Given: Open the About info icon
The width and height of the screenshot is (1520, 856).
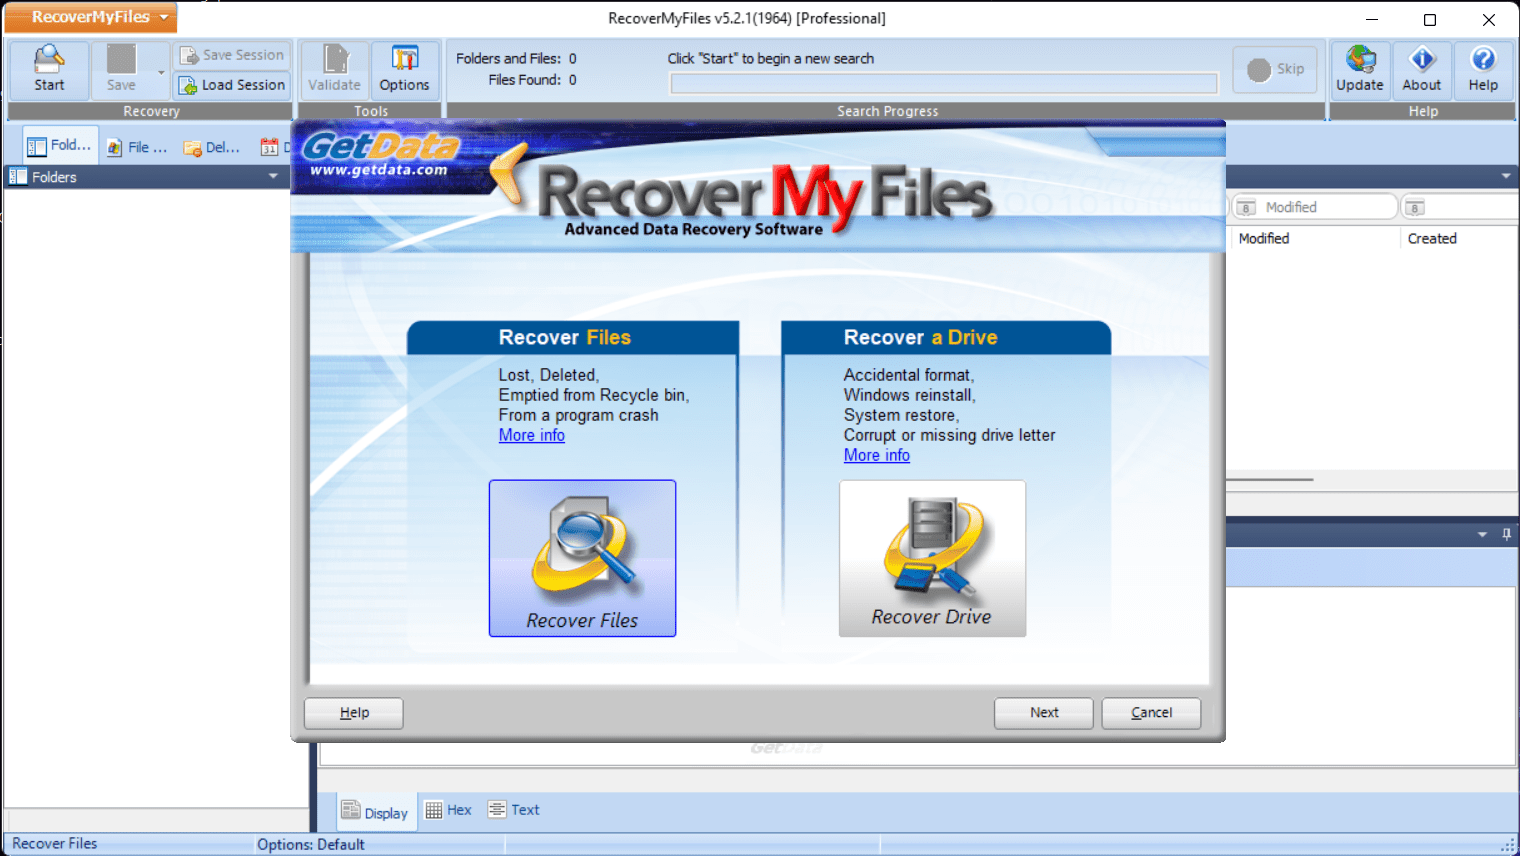Looking at the screenshot, I should [x=1421, y=69].
